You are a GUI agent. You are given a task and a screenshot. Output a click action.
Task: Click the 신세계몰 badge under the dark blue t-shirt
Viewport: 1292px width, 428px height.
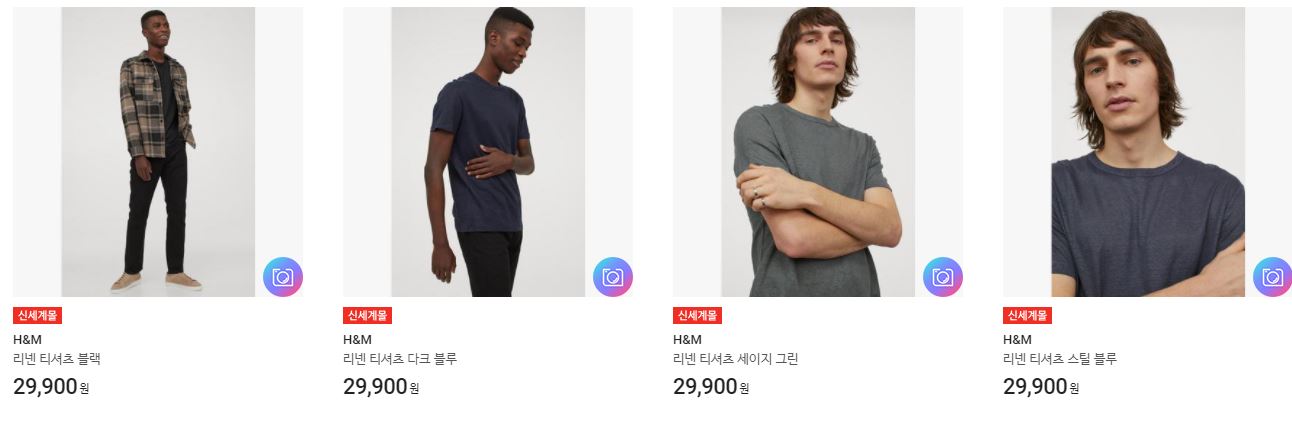(x=367, y=315)
